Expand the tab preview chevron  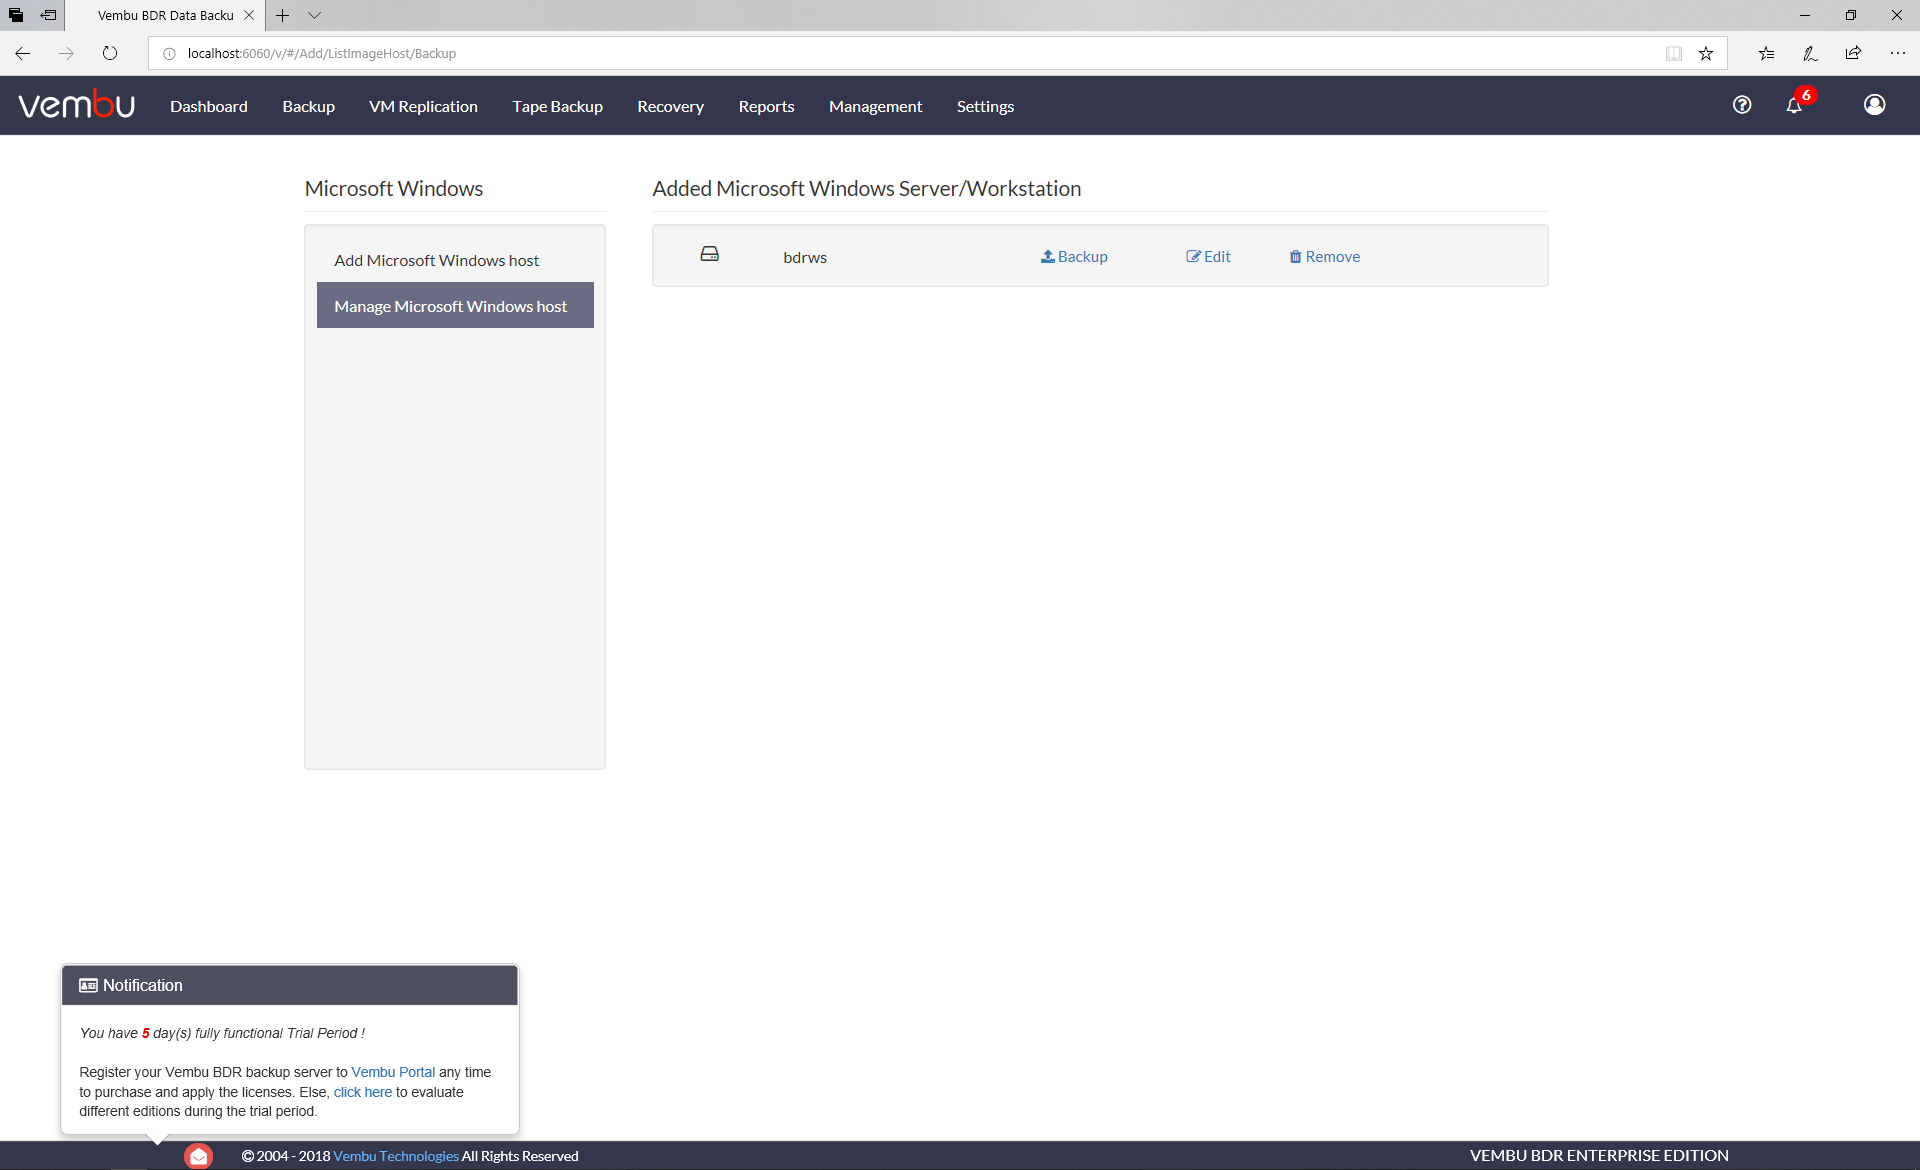point(314,15)
